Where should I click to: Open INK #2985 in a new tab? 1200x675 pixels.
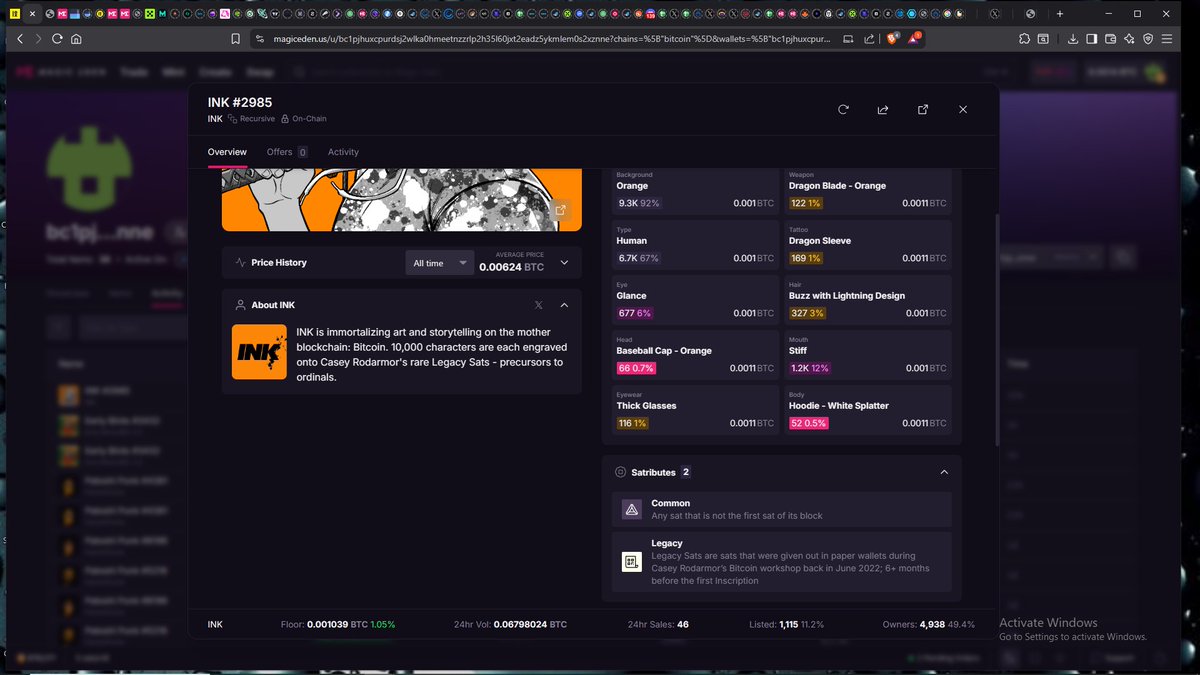[x=923, y=110]
